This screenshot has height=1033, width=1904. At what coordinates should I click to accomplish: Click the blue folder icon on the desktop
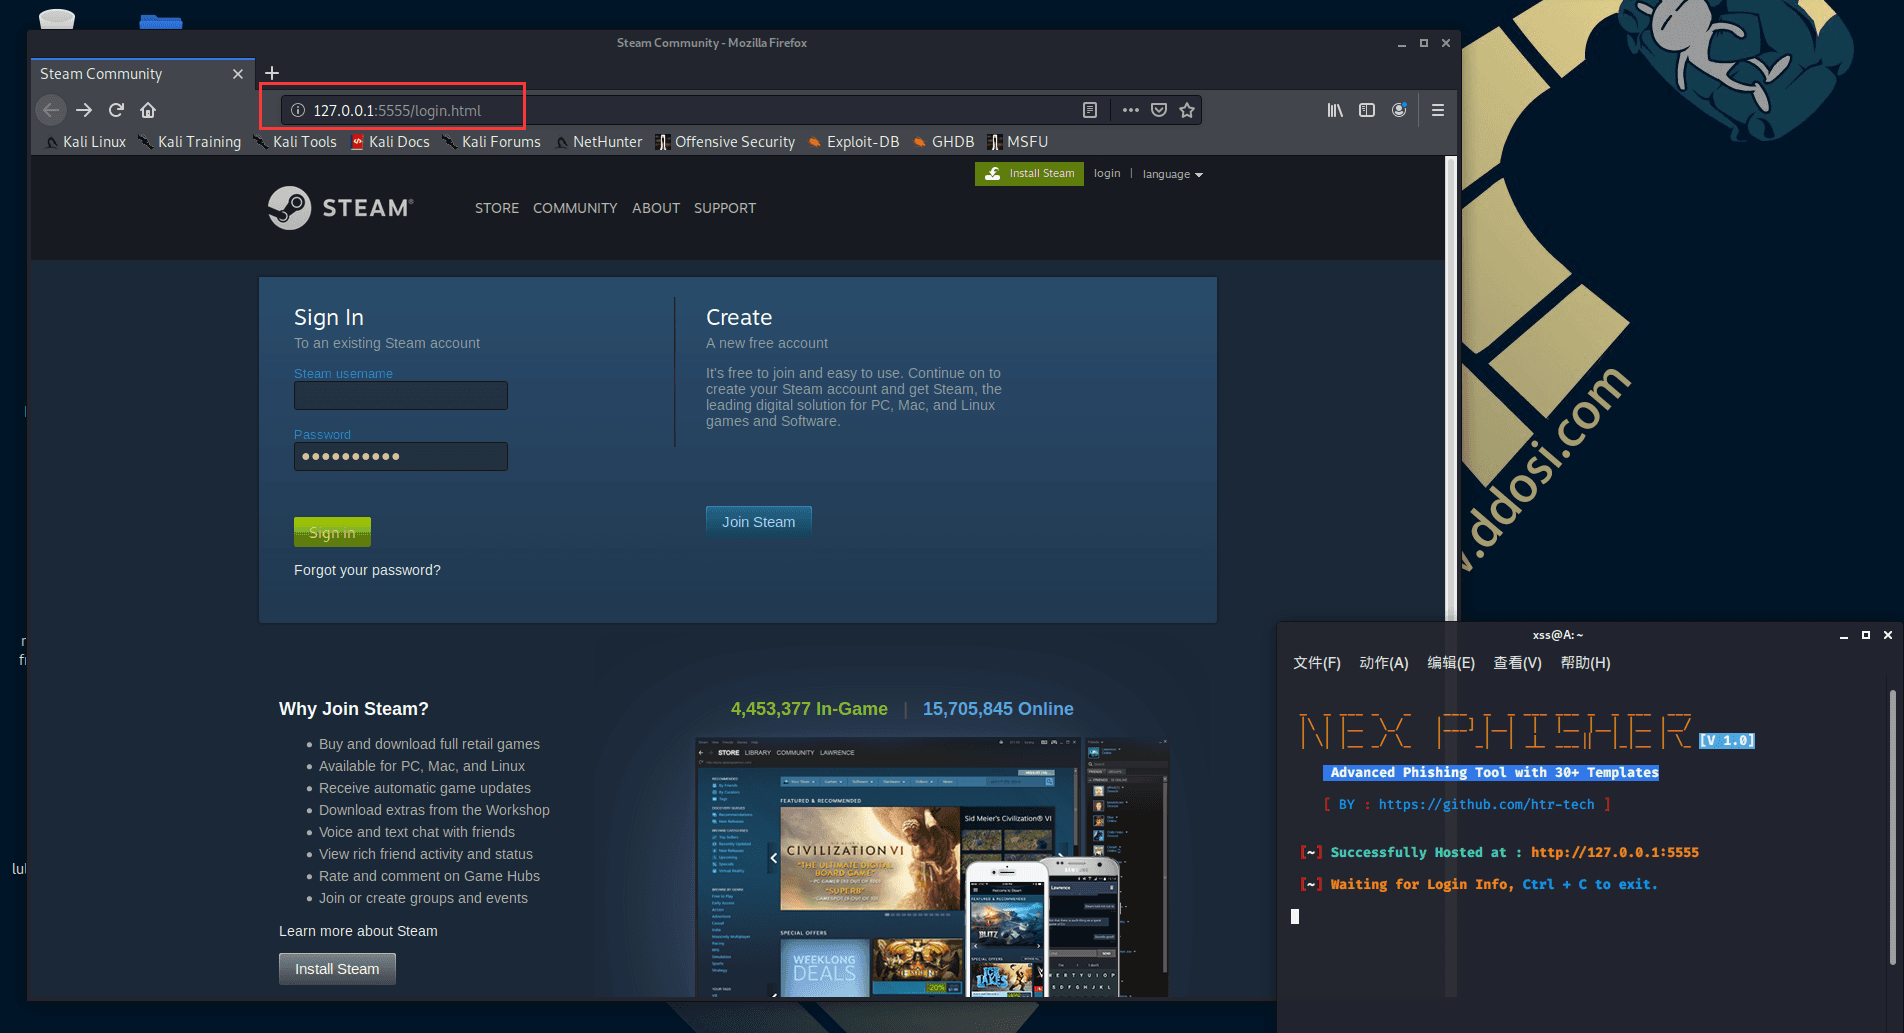[x=160, y=20]
